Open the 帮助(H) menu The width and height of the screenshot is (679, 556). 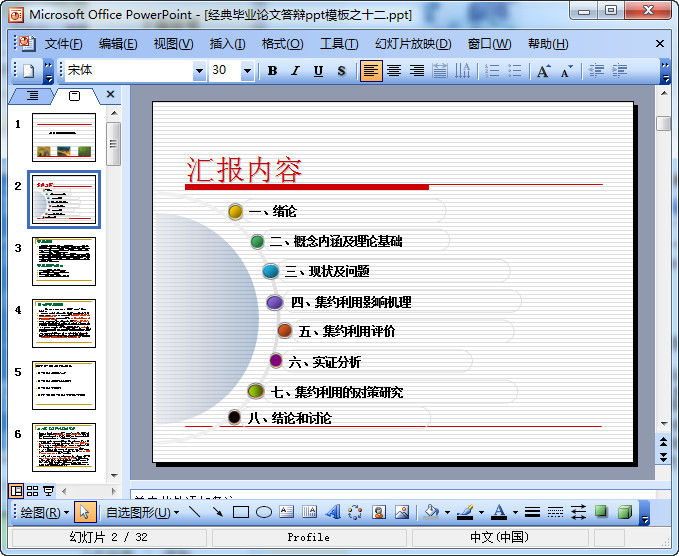(x=548, y=44)
